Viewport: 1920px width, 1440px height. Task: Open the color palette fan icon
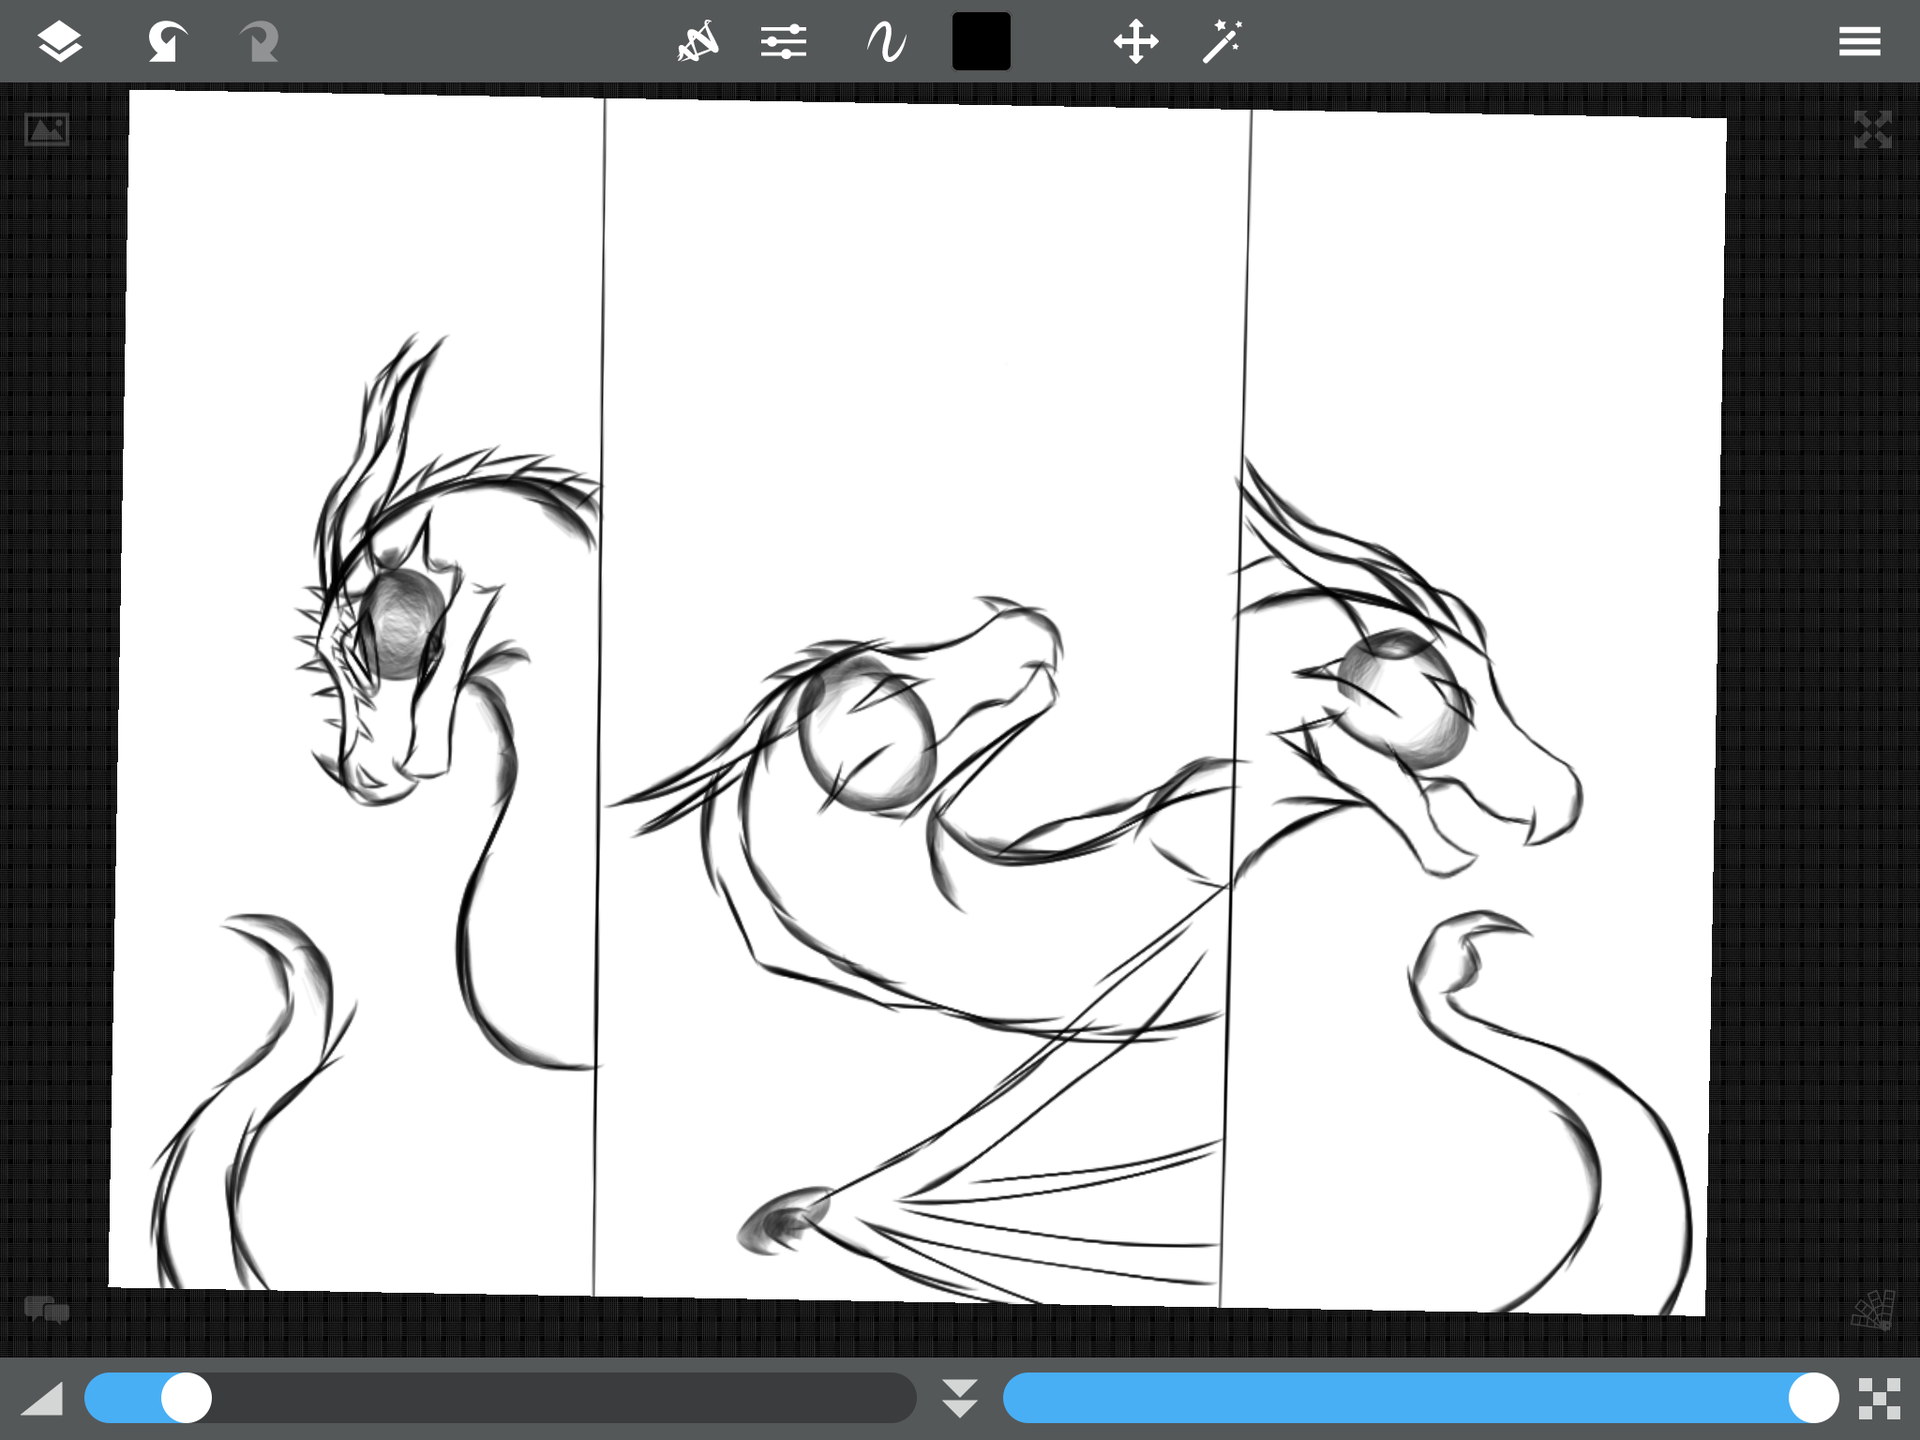tap(1873, 1309)
